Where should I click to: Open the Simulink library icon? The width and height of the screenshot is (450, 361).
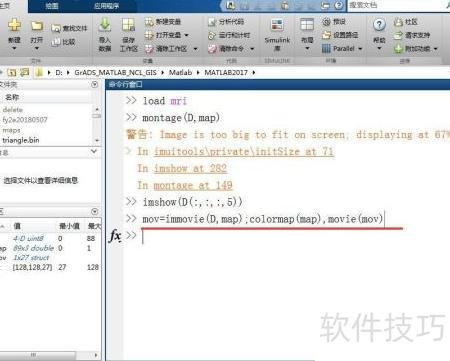(277, 26)
